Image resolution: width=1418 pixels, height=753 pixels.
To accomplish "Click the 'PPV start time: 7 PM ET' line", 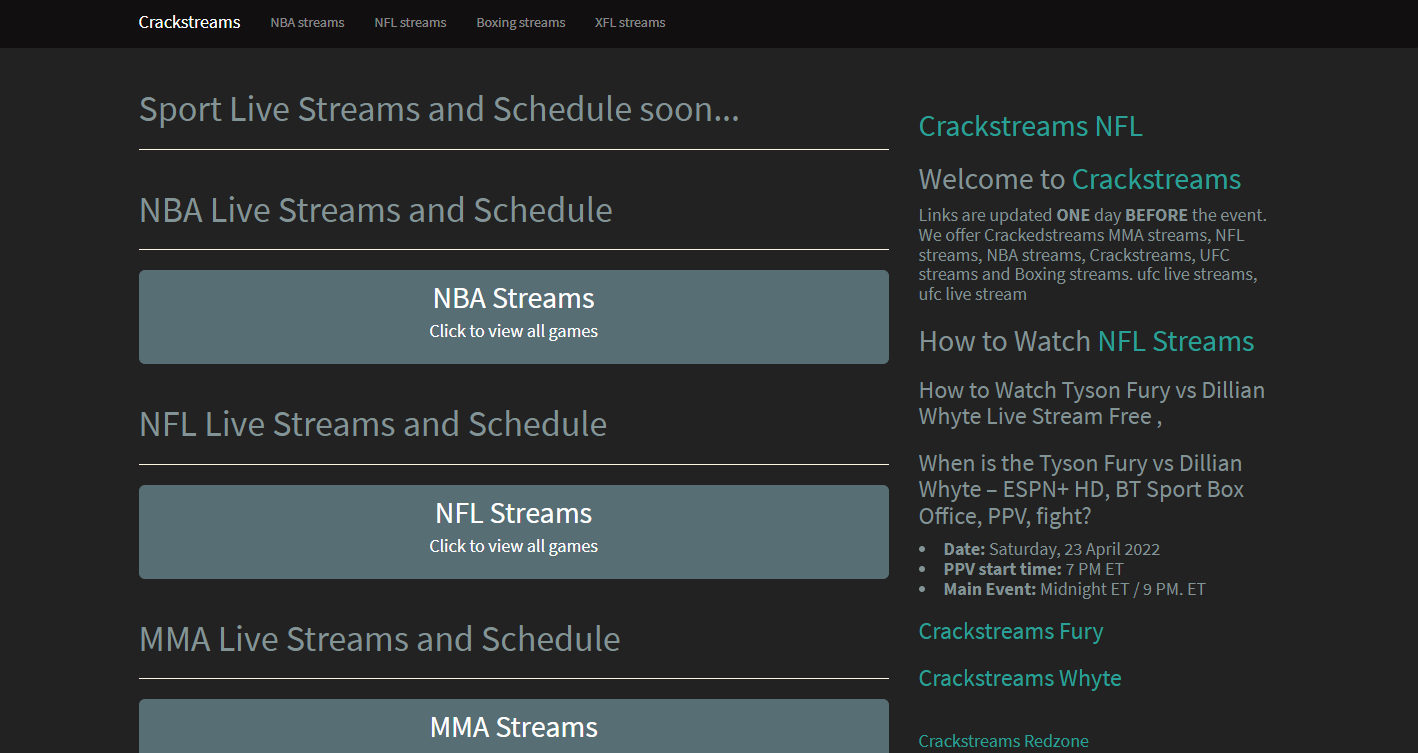I will pyautogui.click(x=1034, y=569).
